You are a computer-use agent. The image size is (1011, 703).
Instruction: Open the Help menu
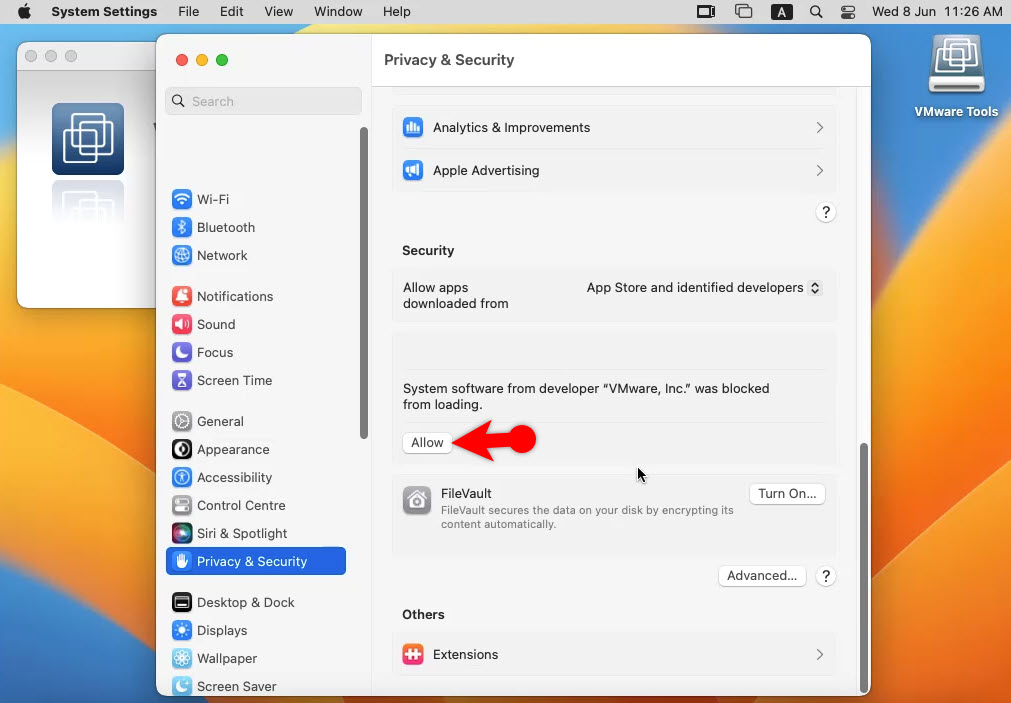[x=397, y=12]
